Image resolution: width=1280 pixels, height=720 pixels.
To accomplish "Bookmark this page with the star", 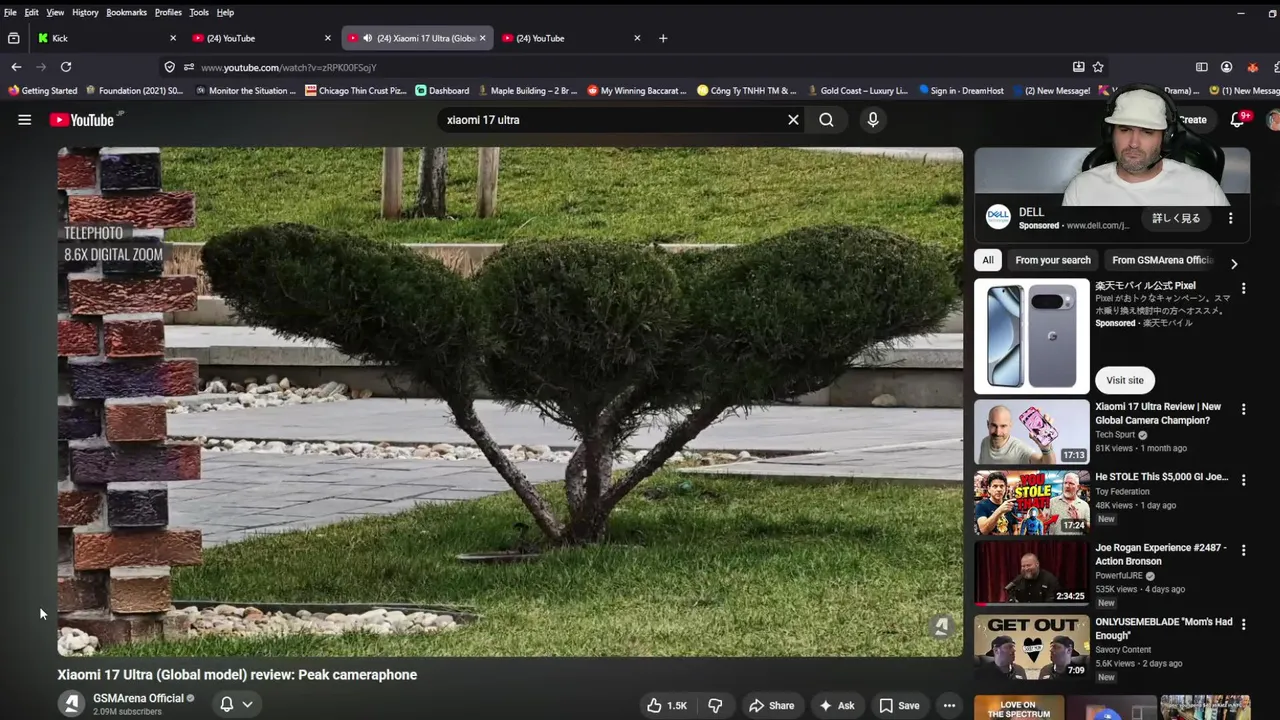I will pos(1098,67).
